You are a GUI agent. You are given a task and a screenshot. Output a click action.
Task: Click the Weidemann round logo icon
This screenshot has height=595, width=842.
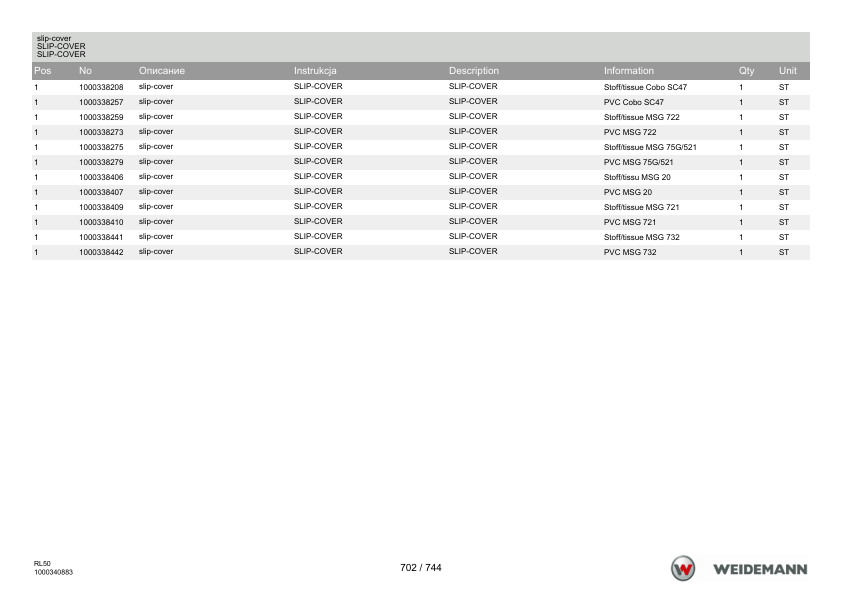(x=683, y=568)
